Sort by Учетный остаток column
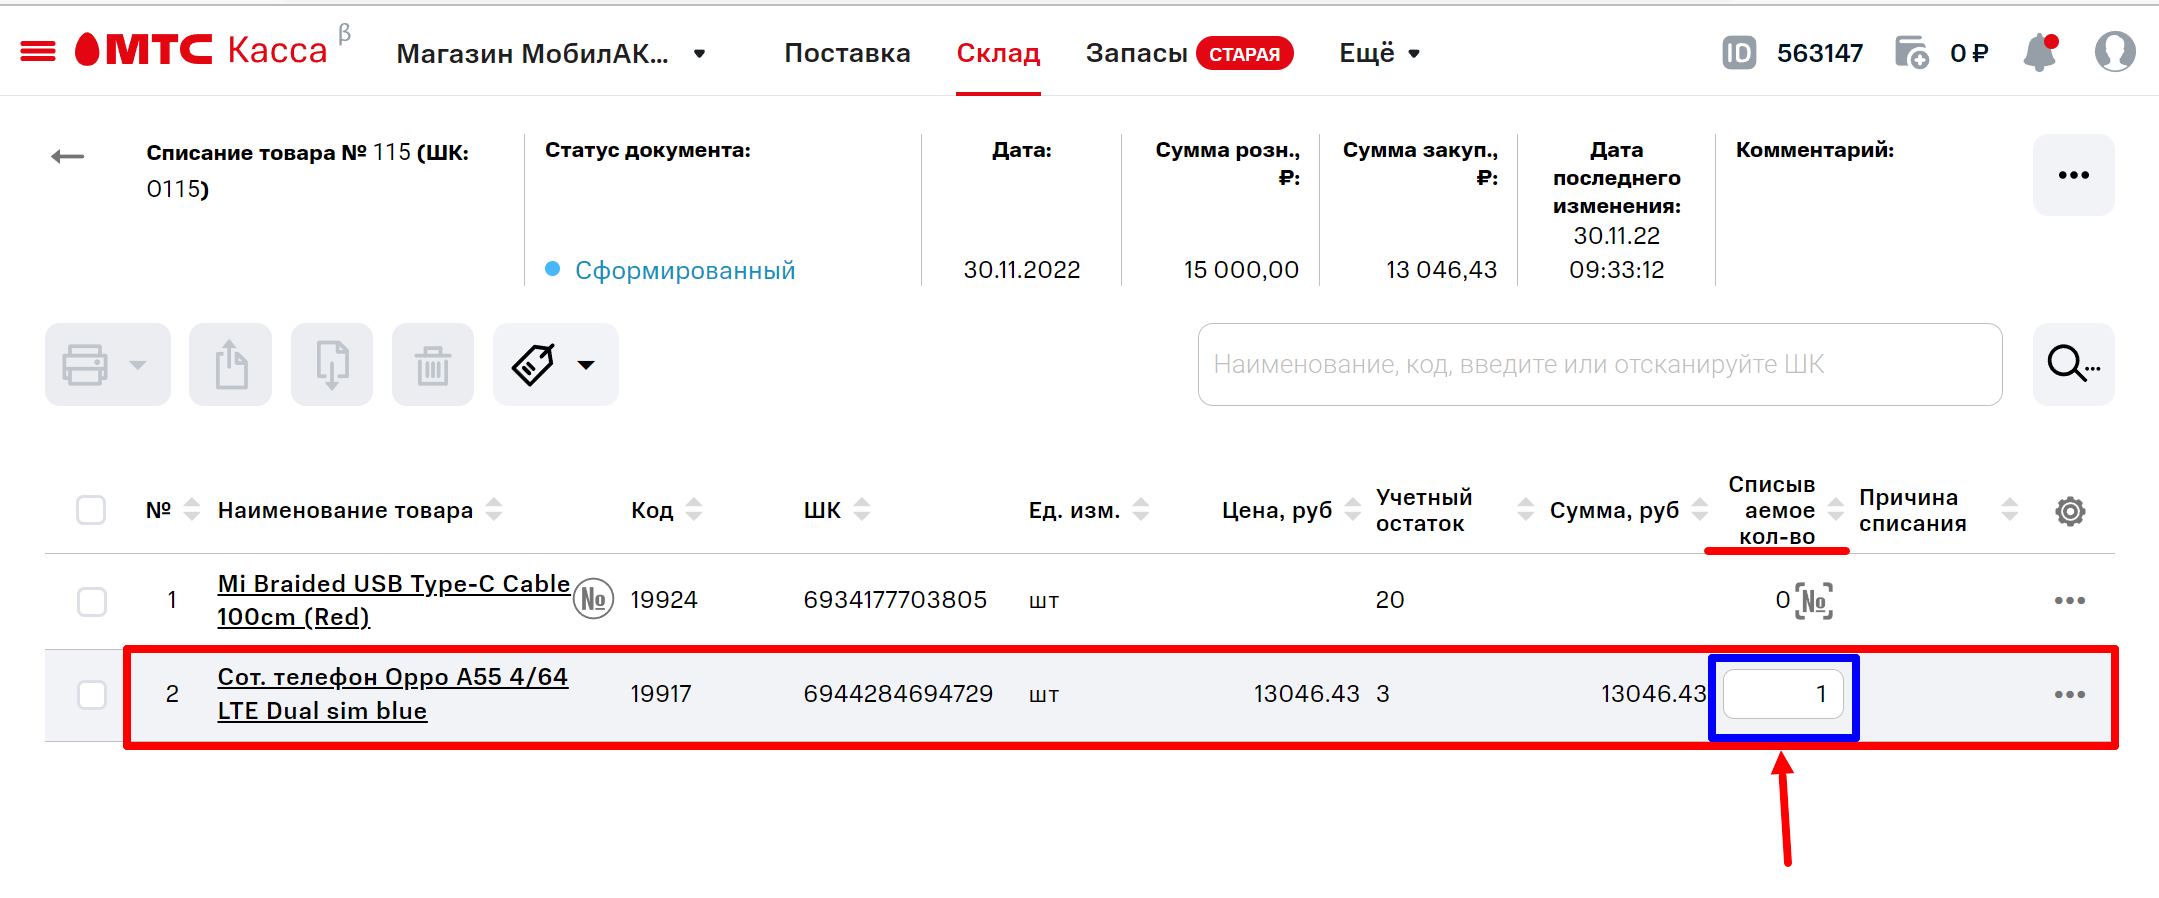The height and width of the screenshot is (898, 2159). pos(1526,510)
